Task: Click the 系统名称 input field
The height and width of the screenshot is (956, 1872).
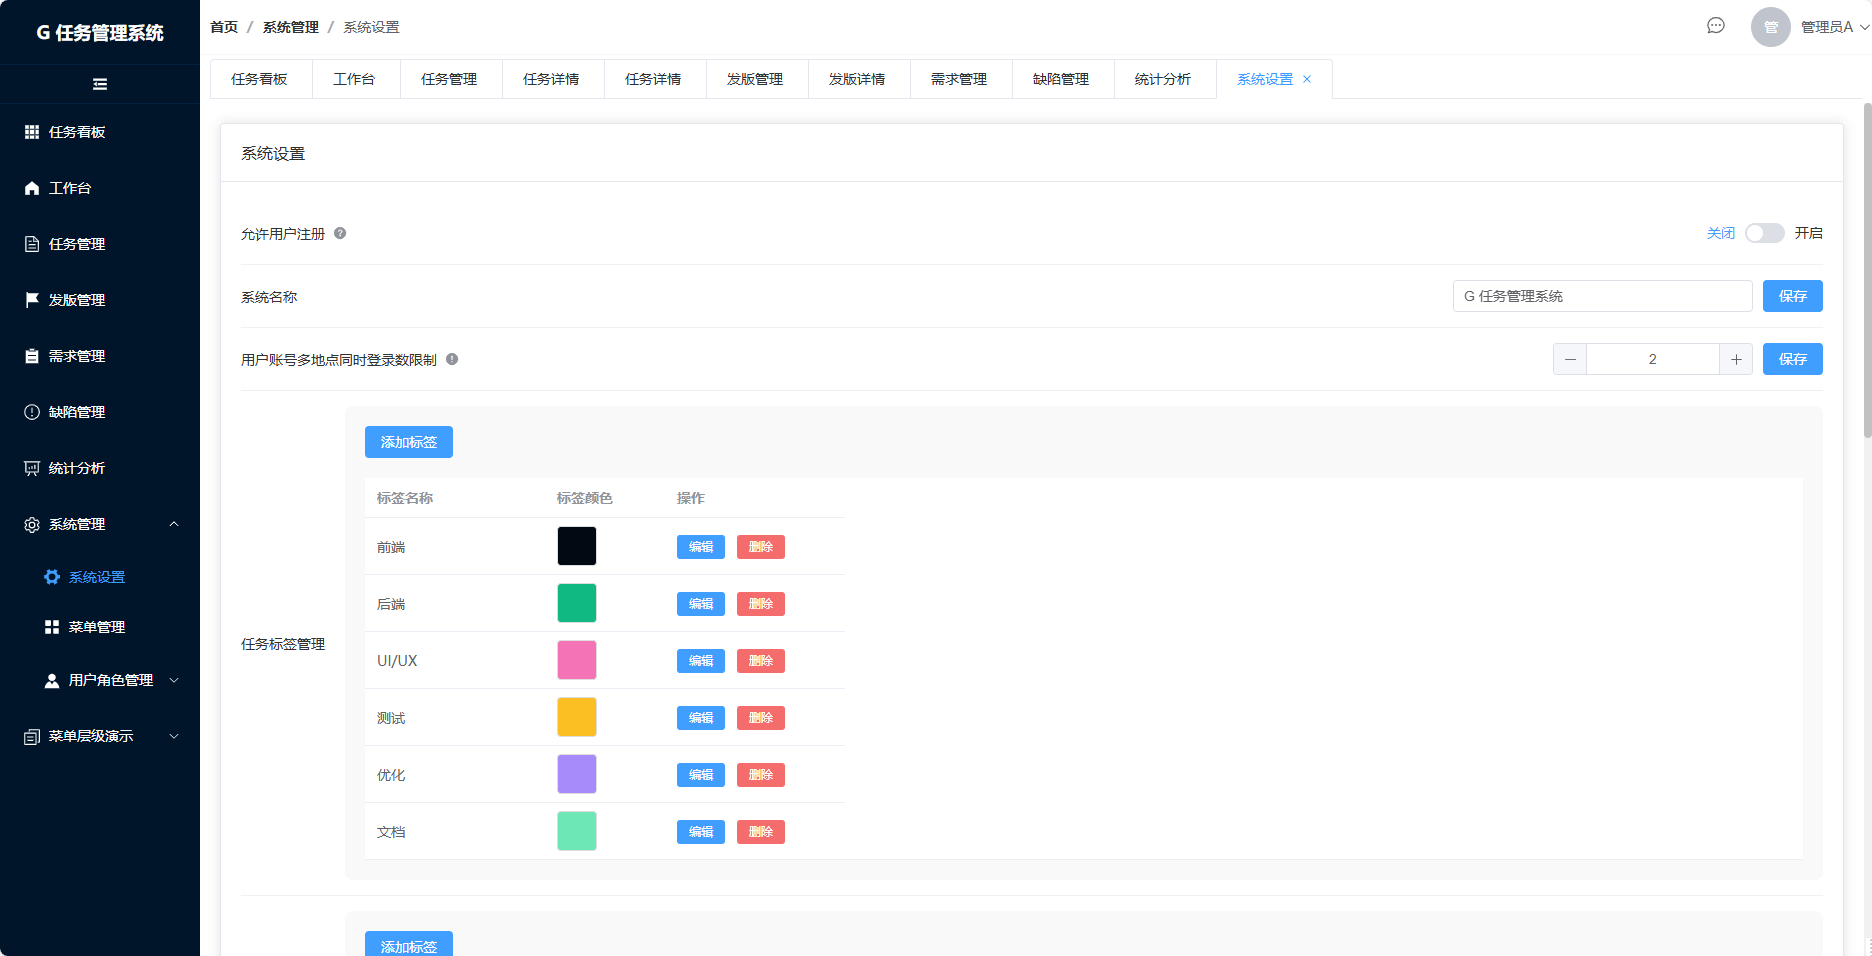Action: click(1602, 296)
